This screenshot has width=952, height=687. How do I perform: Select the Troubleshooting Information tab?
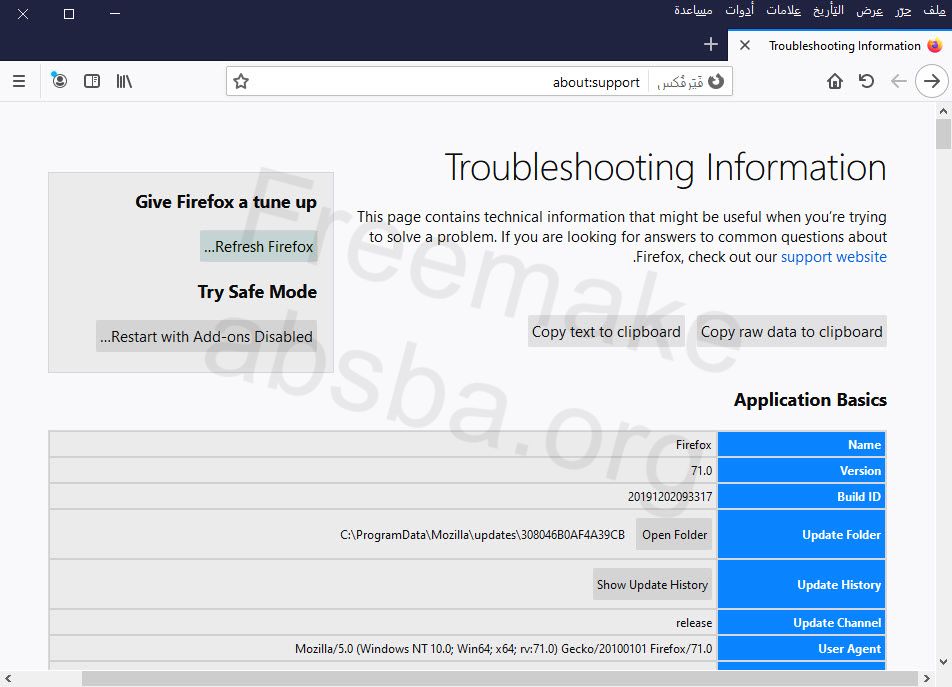tap(839, 46)
